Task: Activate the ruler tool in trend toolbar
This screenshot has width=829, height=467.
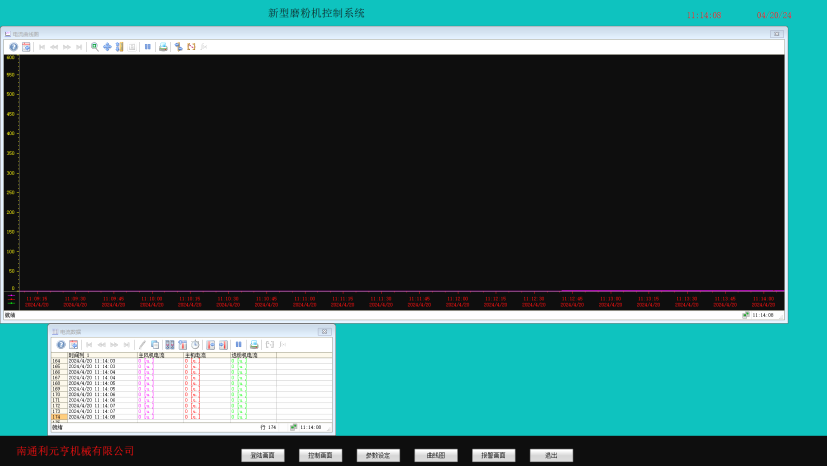Action: pyautogui.click(x=120, y=47)
